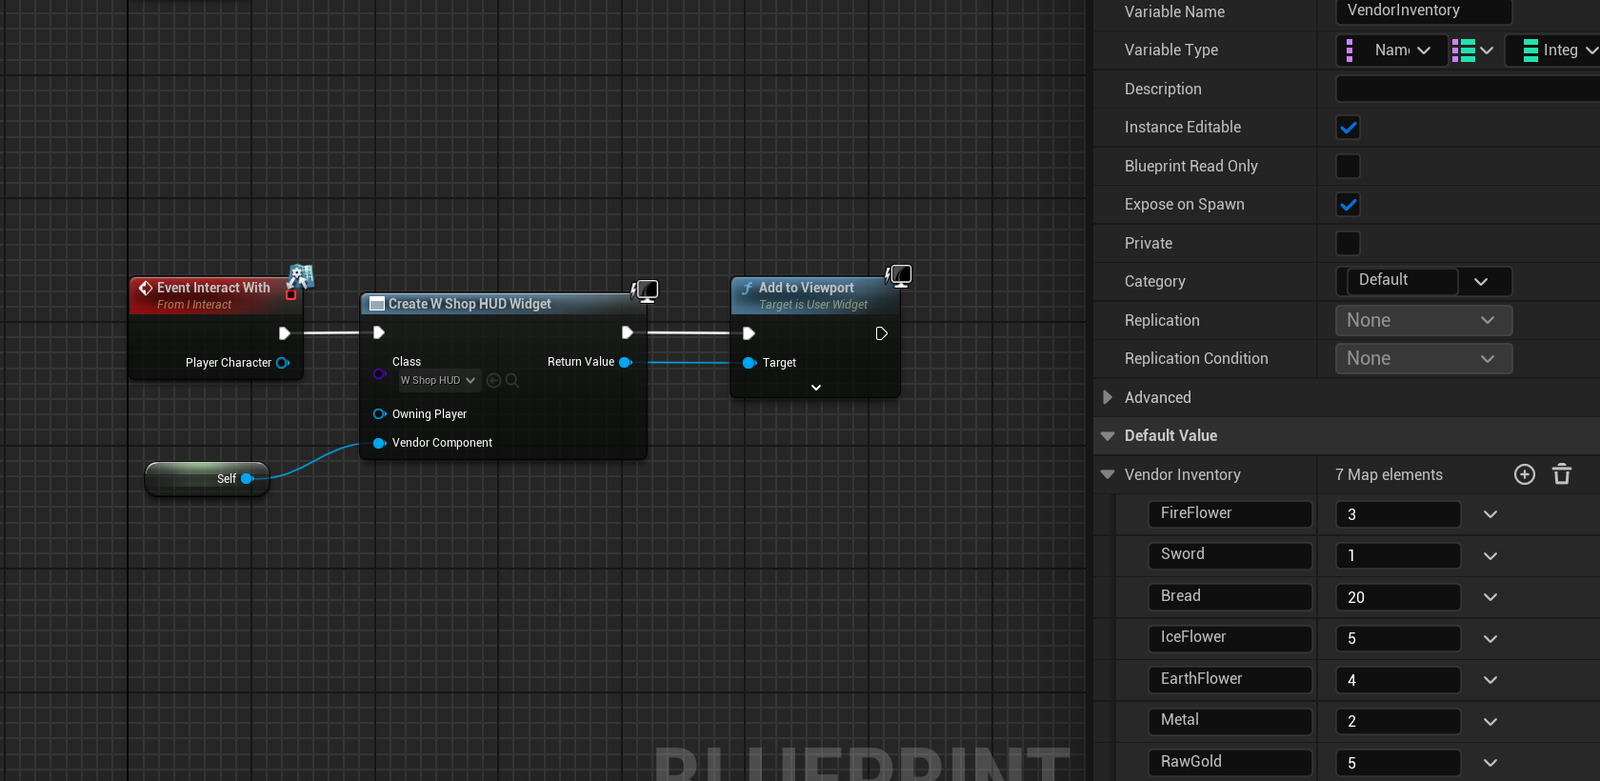The width and height of the screenshot is (1600, 781).
Task: Open the Replication dropdown
Action: (1422, 321)
